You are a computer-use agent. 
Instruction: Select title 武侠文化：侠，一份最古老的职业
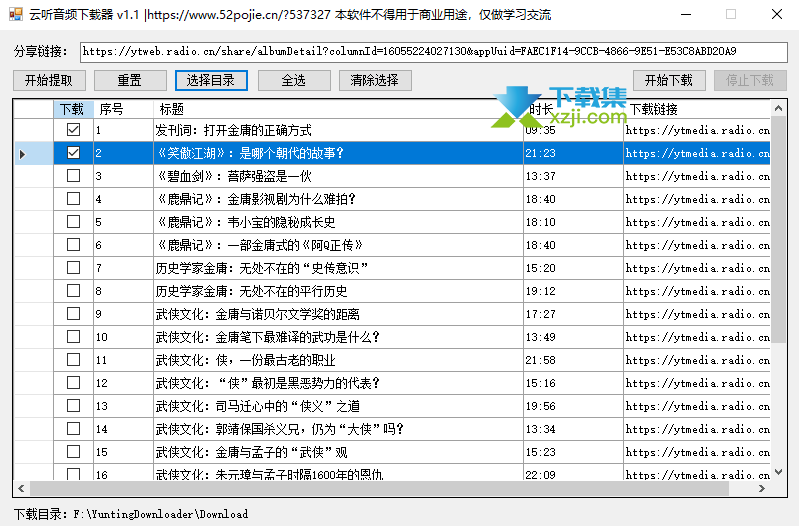pos(245,360)
